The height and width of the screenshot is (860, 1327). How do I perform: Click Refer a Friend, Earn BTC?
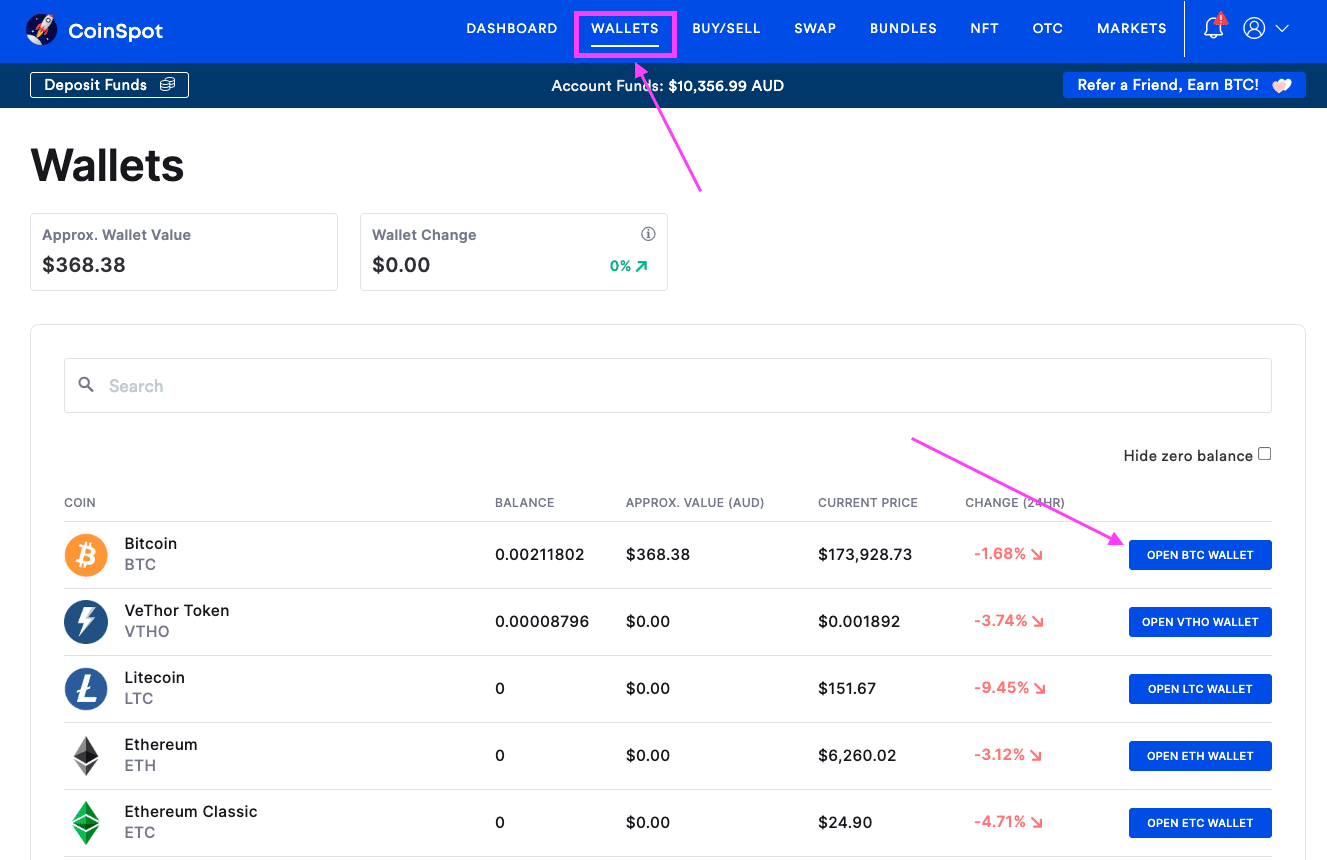1184,85
